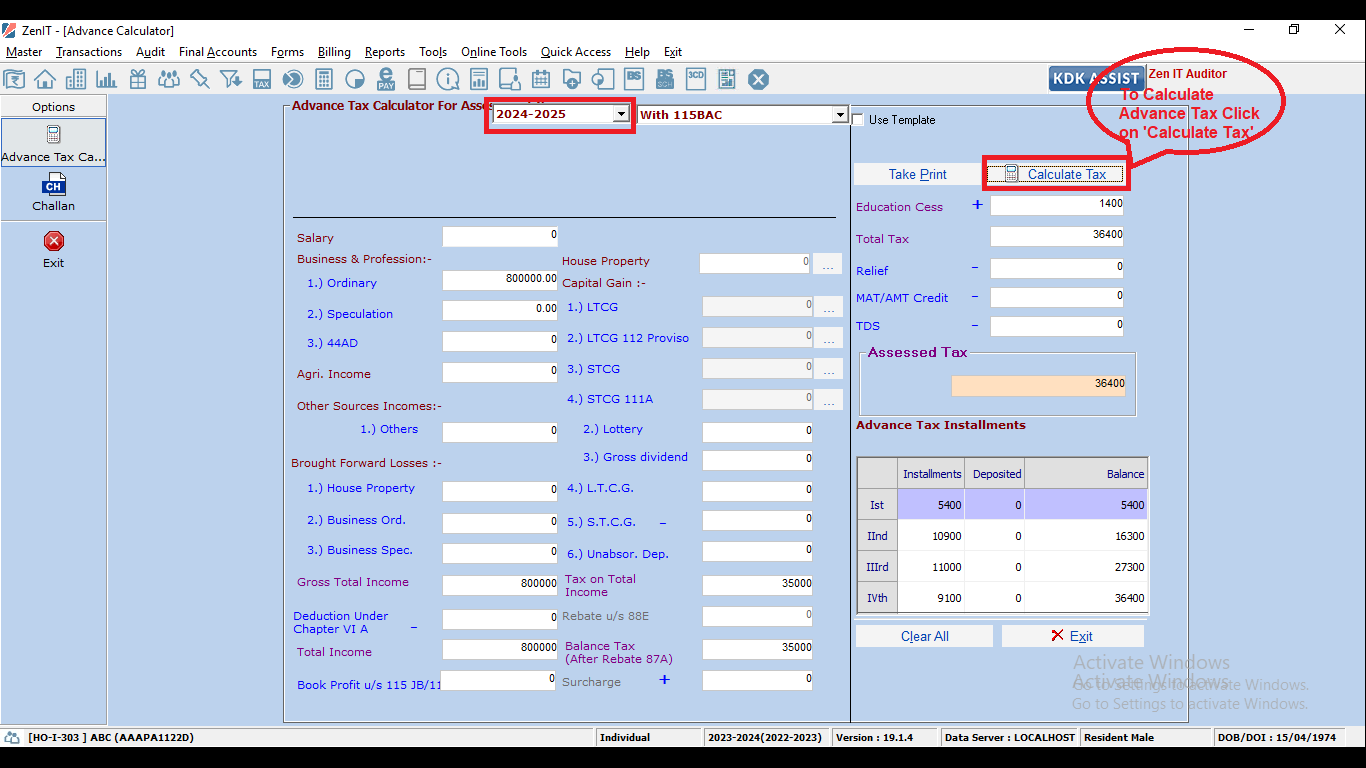Click the Clear All button
This screenshot has height=768, width=1366.
pyautogui.click(x=924, y=636)
